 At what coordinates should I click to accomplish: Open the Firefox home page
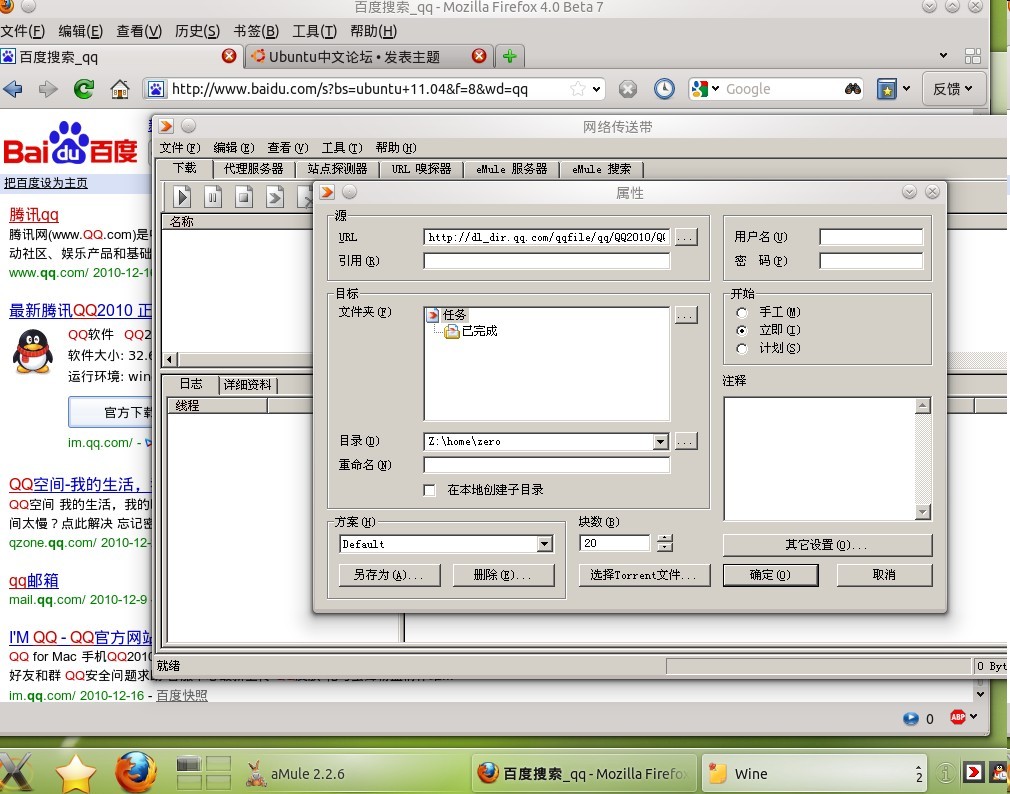(x=120, y=89)
